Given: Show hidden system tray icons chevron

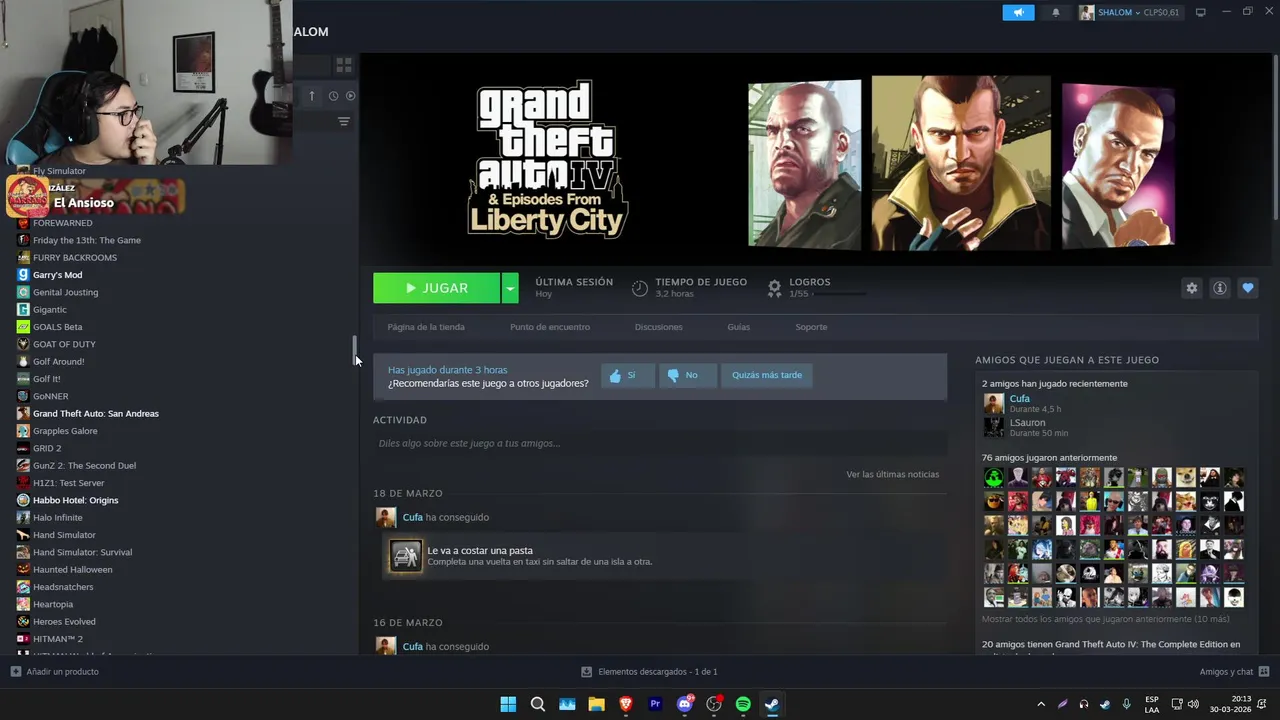Looking at the screenshot, I should (x=1041, y=704).
